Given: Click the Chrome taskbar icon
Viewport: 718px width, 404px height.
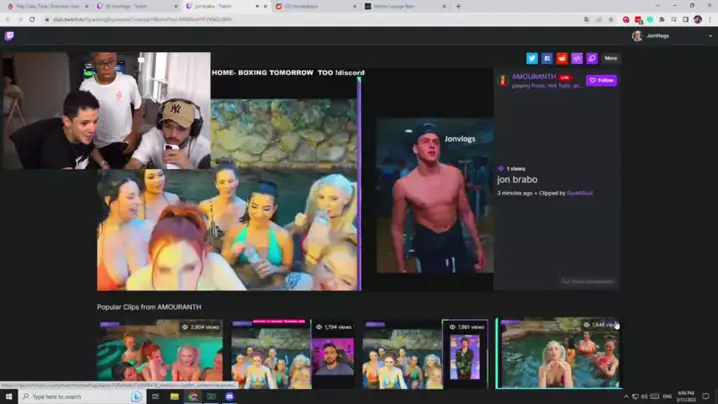Looking at the screenshot, I should tap(193, 396).
